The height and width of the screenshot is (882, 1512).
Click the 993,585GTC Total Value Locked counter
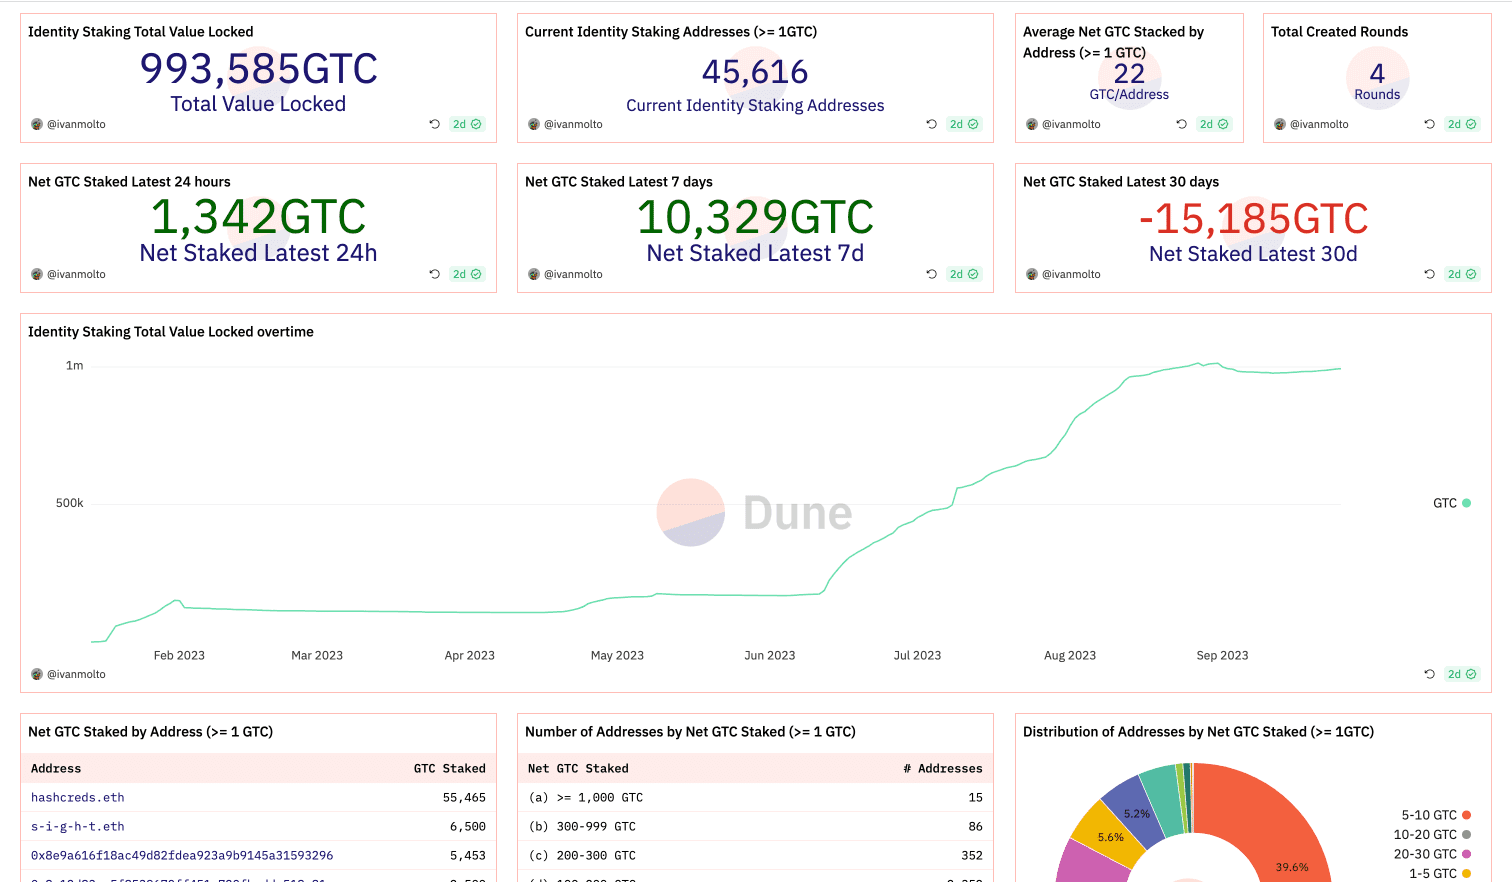(258, 69)
